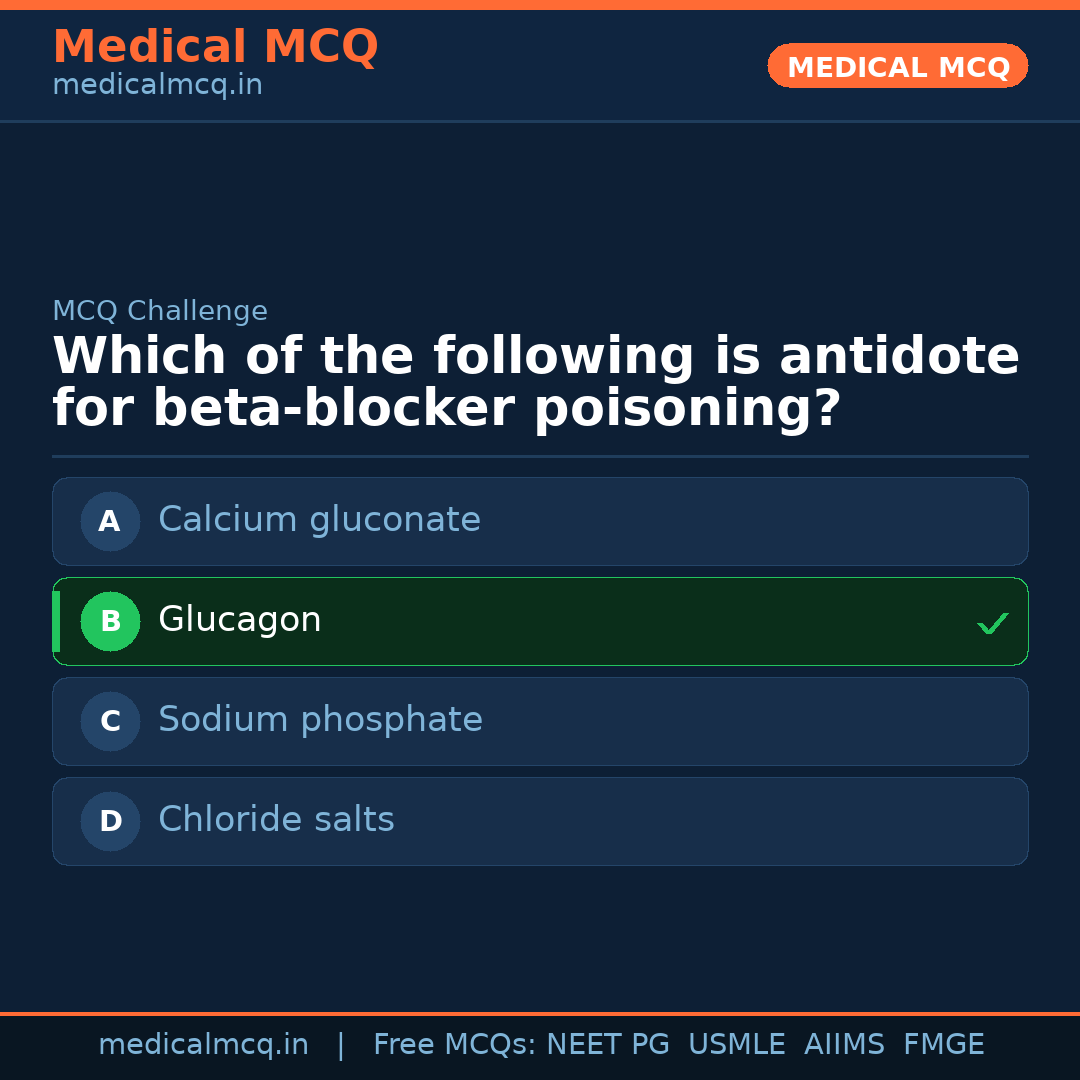The height and width of the screenshot is (1080, 1080).
Task: Open the medicalmcq.in link in the footer
Action: coord(203,1045)
